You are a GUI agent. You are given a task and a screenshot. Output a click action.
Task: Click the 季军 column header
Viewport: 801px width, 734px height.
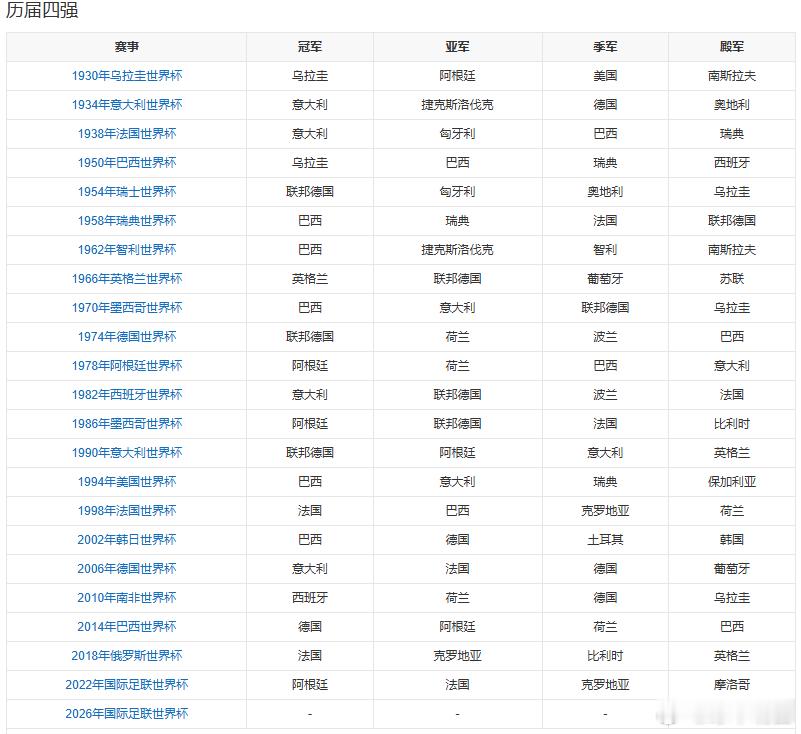click(x=605, y=47)
